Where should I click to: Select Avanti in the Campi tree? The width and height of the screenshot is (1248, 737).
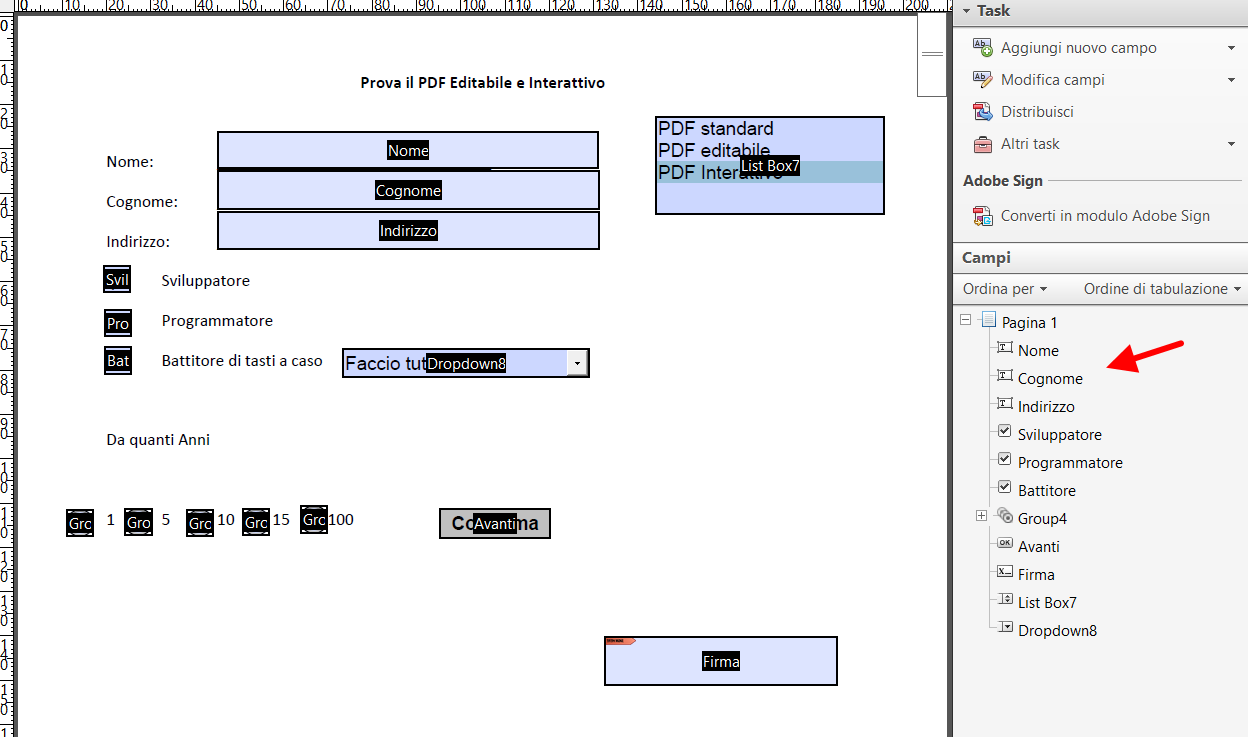click(1039, 547)
